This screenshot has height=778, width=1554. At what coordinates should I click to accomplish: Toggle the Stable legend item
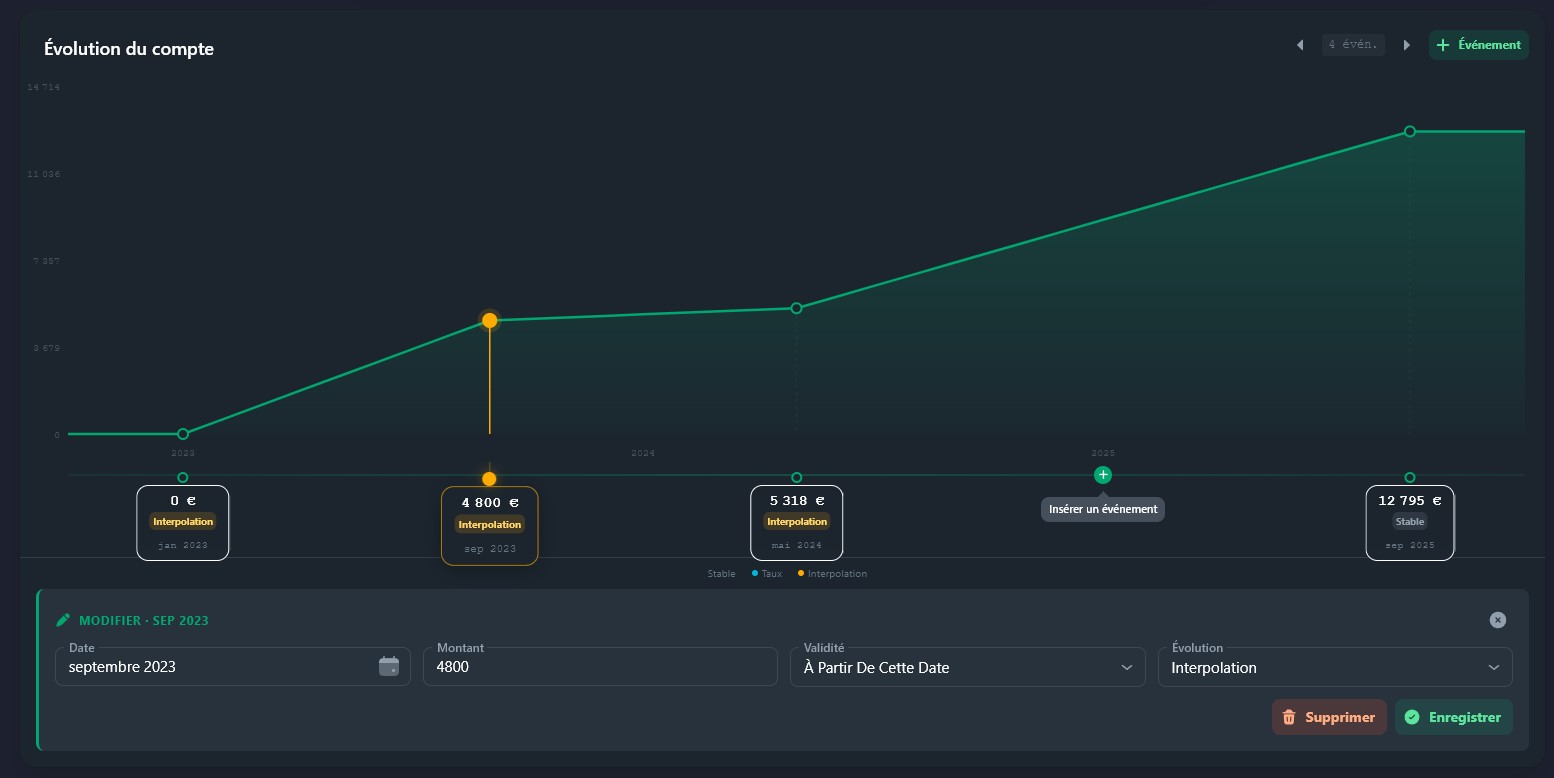721,574
